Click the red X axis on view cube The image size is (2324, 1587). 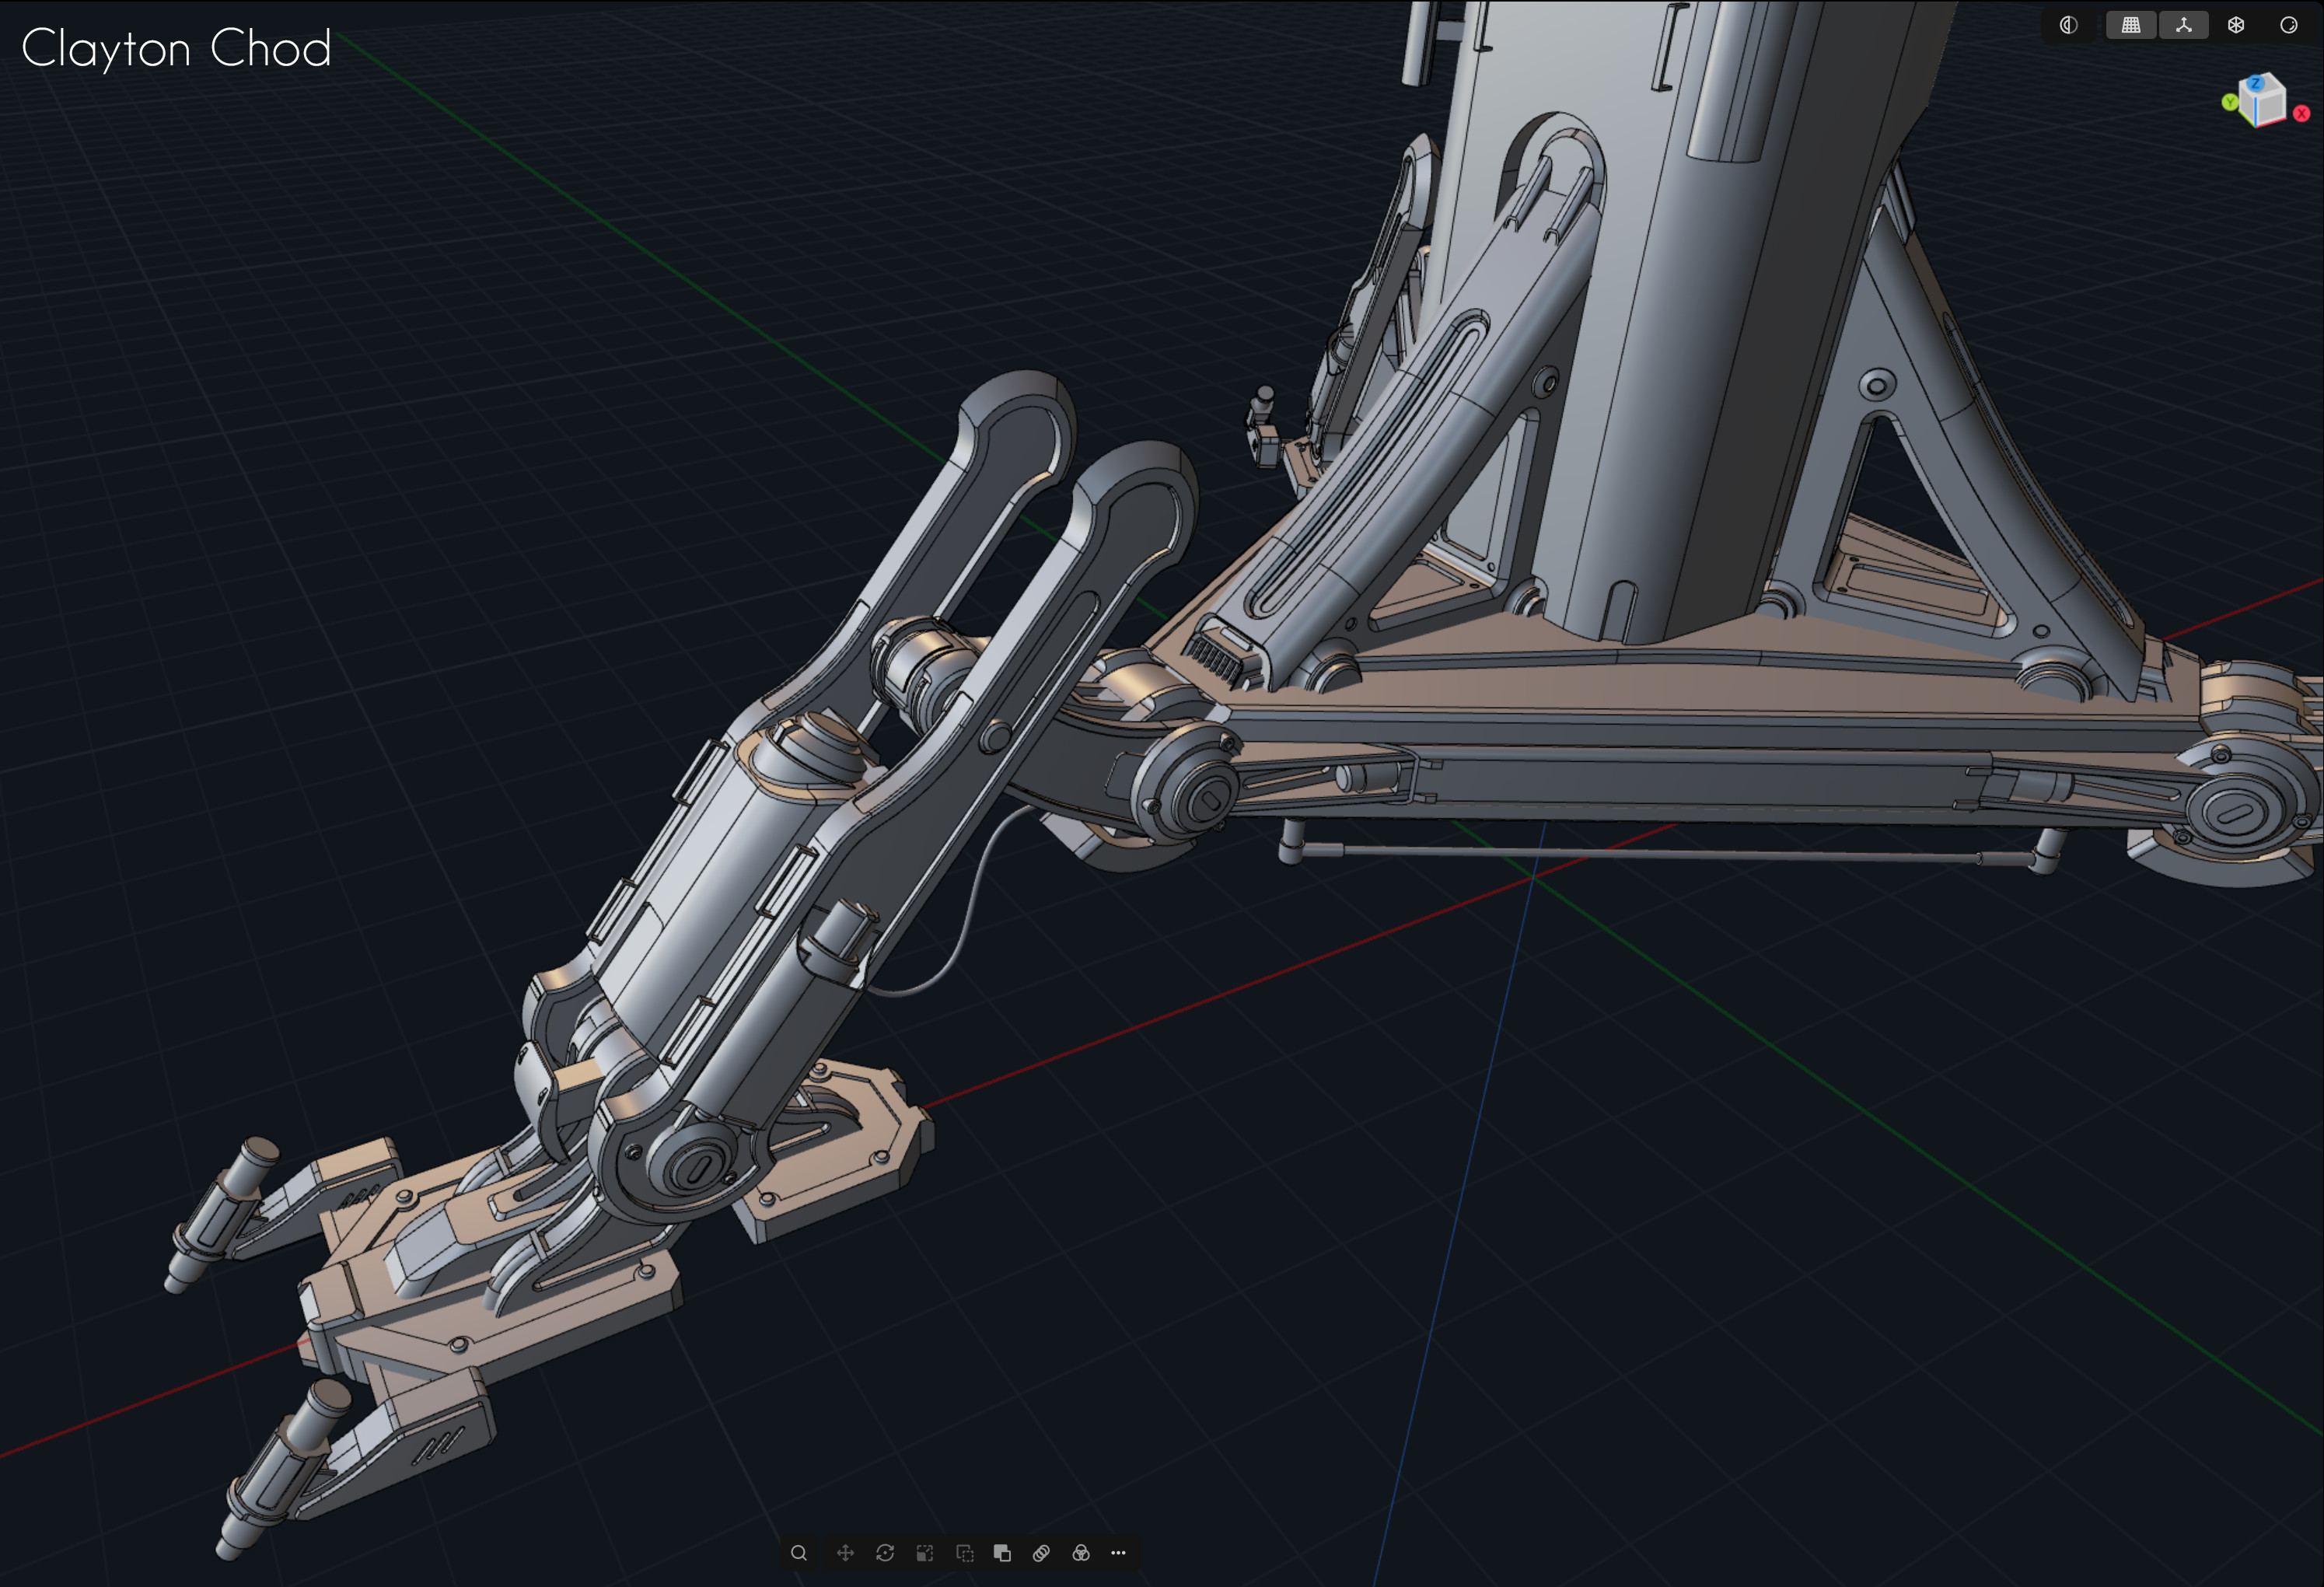click(2301, 113)
